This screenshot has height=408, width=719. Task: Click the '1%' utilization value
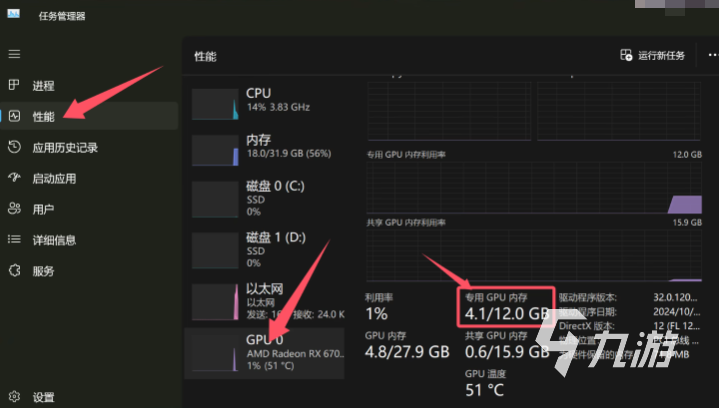[376, 314]
